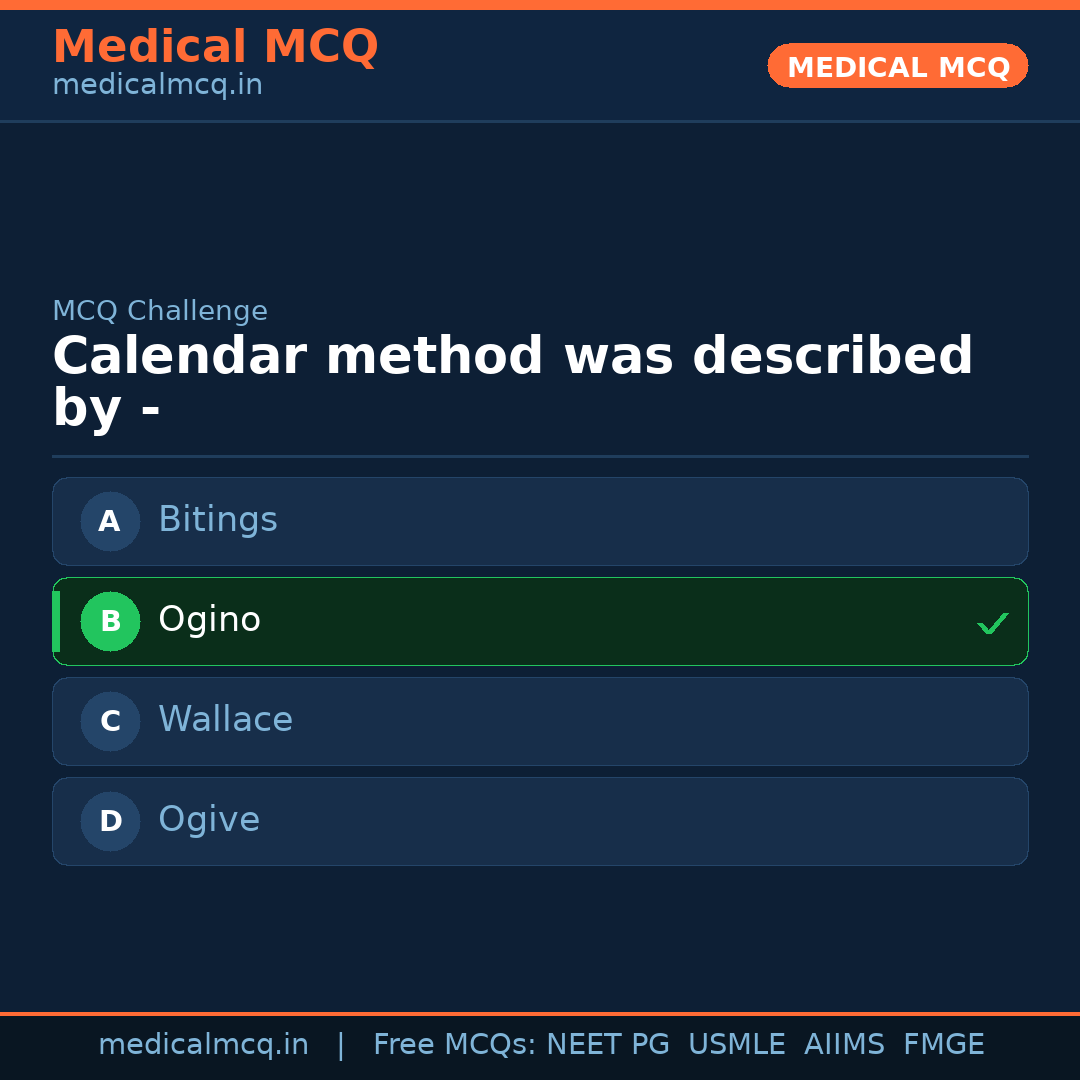
Task: Click medicalmcq.in in the footer
Action: 203,1044
